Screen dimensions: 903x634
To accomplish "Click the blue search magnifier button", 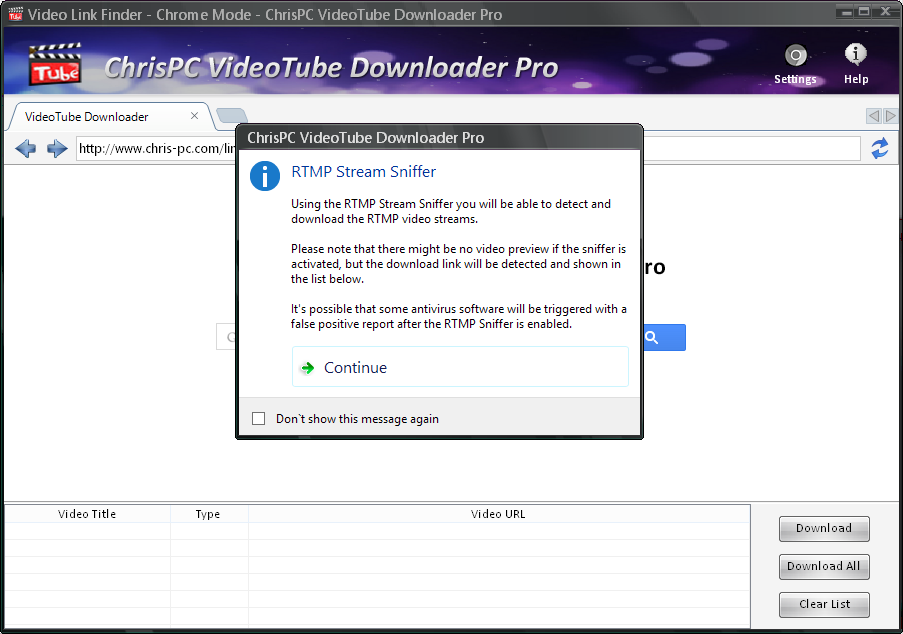I will [x=663, y=337].
